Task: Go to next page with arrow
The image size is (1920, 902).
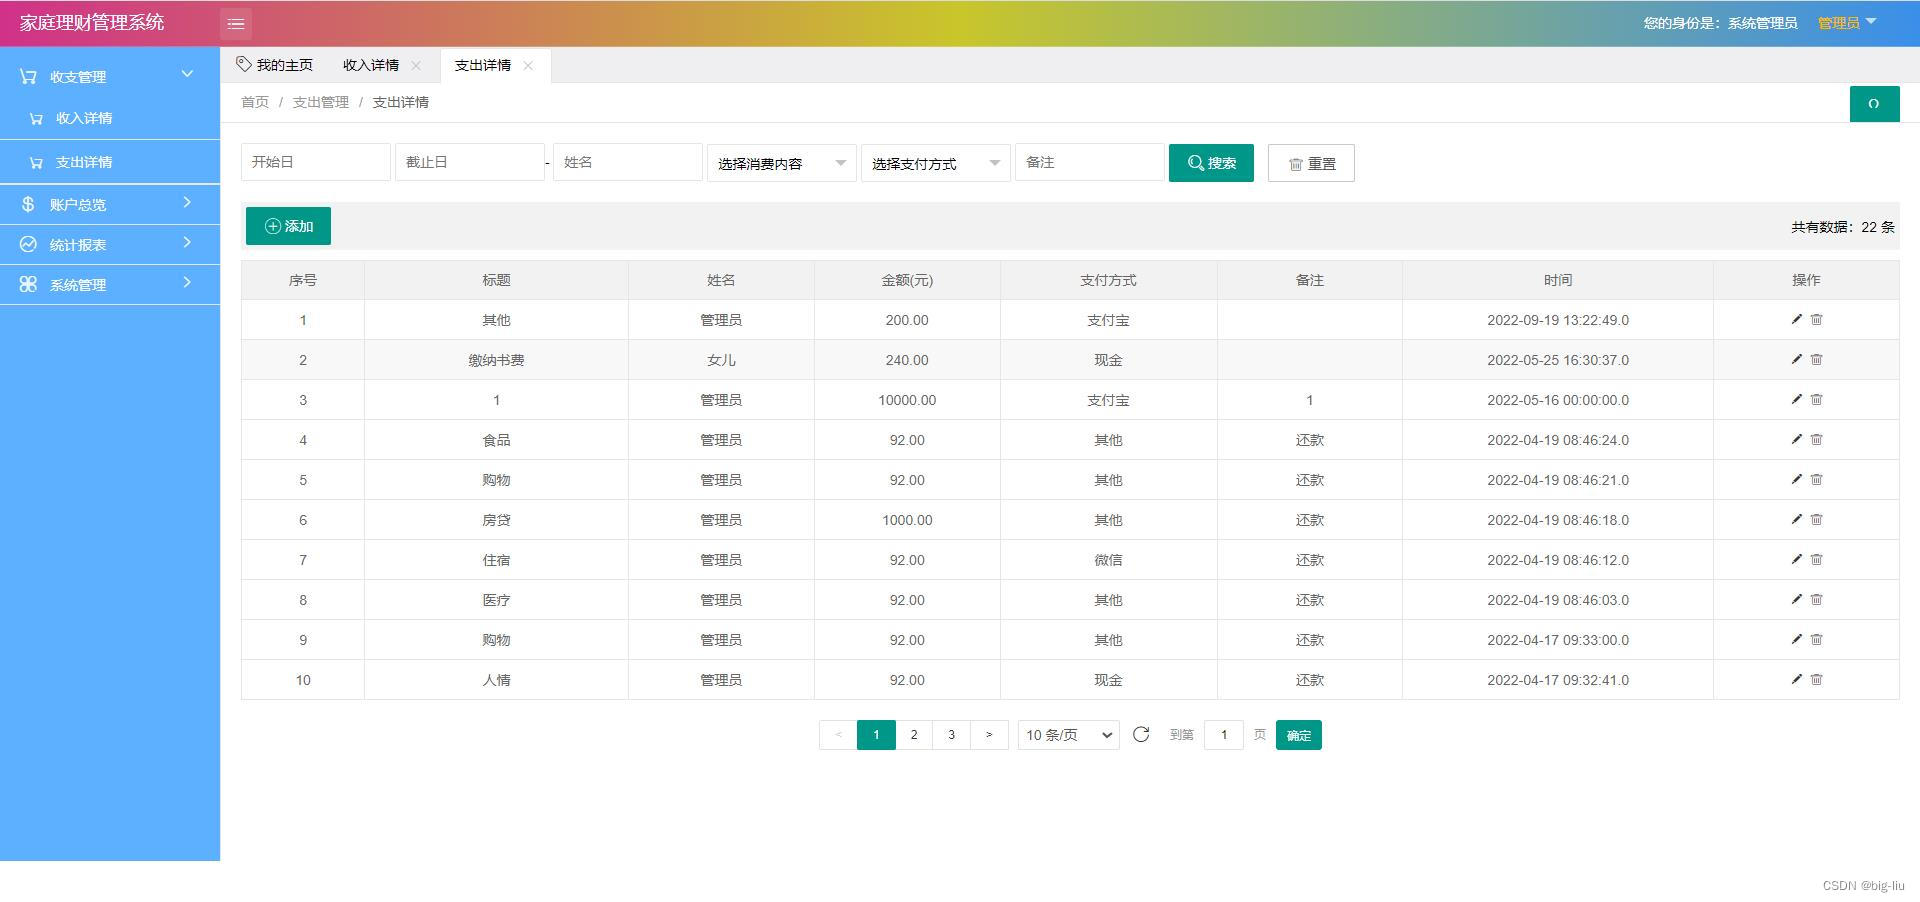Action: [x=989, y=735]
